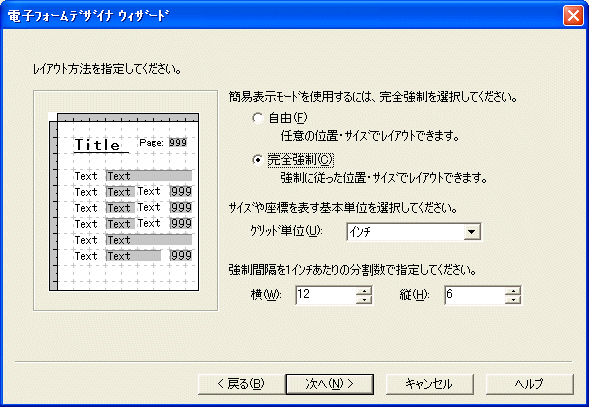The image size is (589, 407).
Task: Click the 縦(H) value input field
Action: (x=474, y=295)
